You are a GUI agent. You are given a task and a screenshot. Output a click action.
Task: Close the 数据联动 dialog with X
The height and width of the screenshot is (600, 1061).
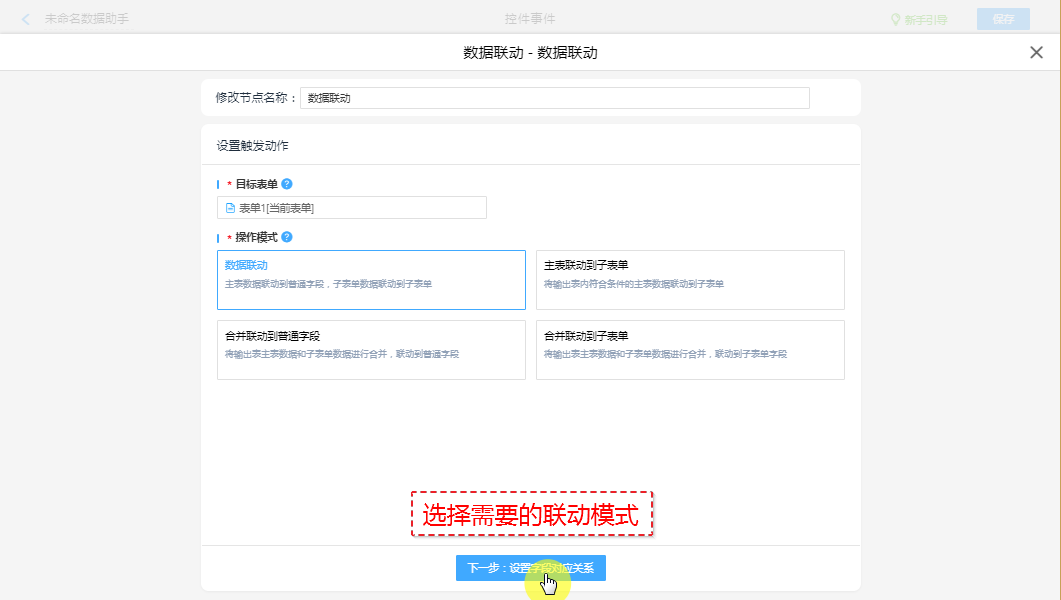tap(1036, 53)
